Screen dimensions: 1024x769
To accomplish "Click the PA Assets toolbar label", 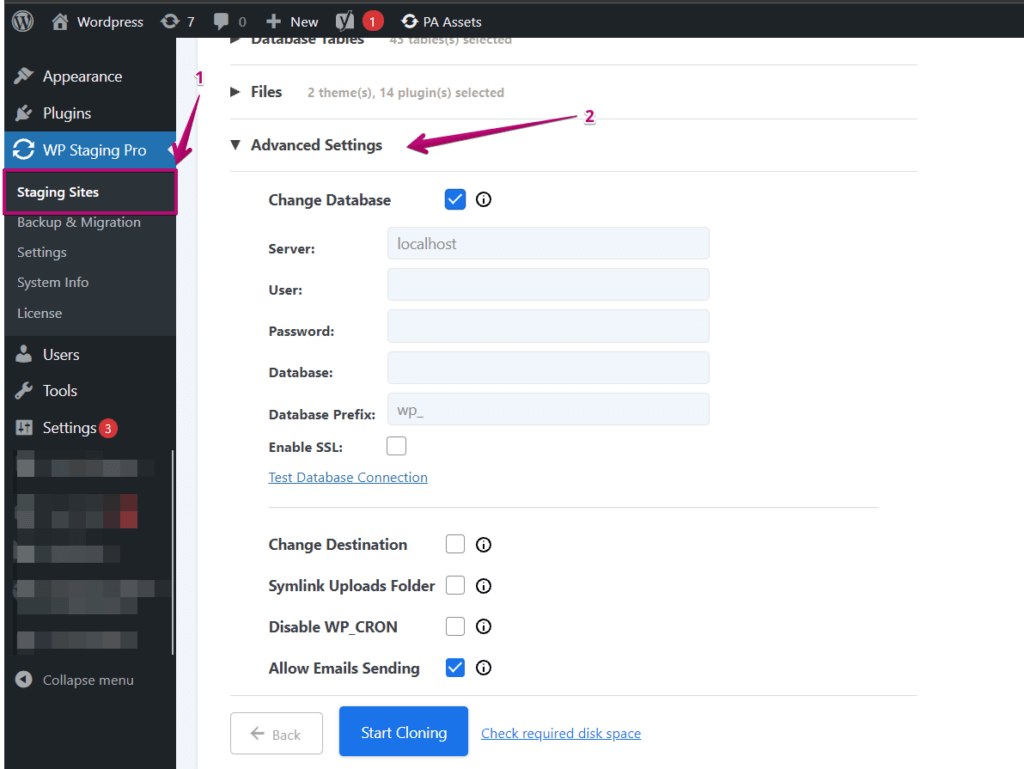I will [452, 22].
